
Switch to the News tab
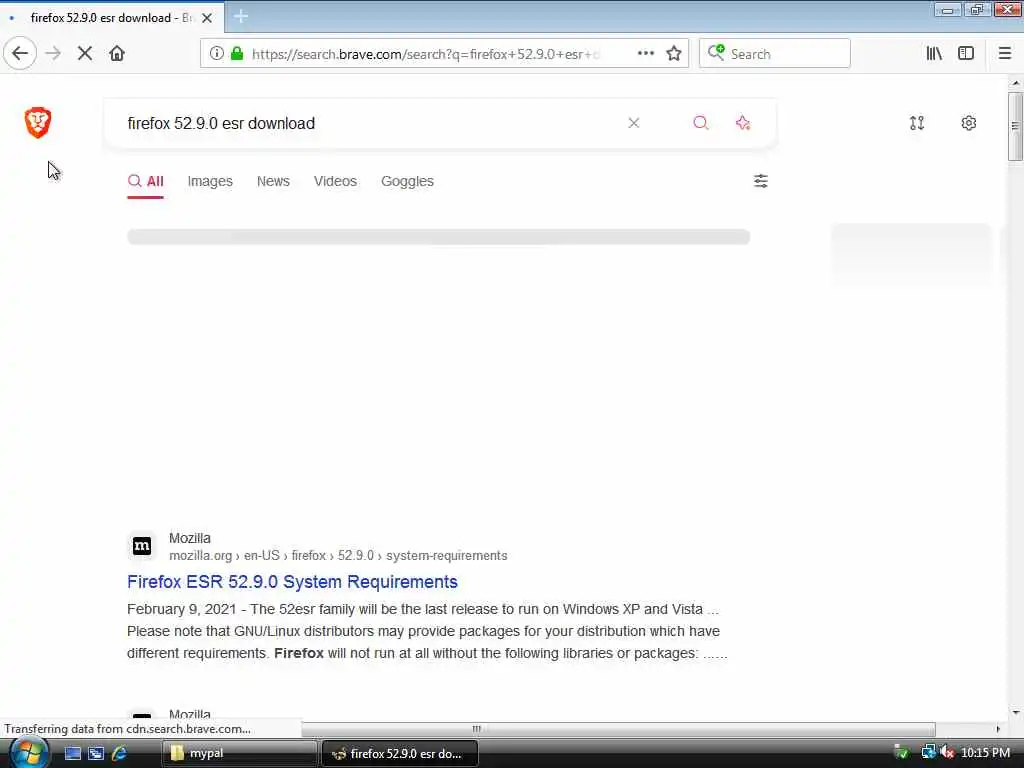273,181
